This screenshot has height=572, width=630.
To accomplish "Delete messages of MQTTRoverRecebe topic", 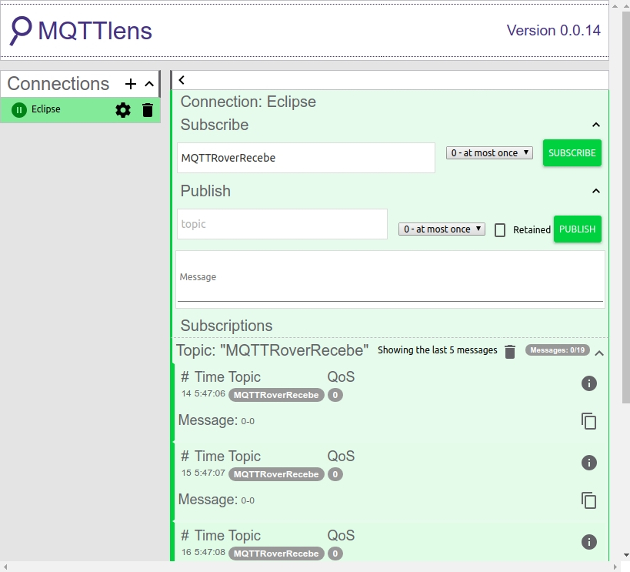I will click(x=510, y=351).
